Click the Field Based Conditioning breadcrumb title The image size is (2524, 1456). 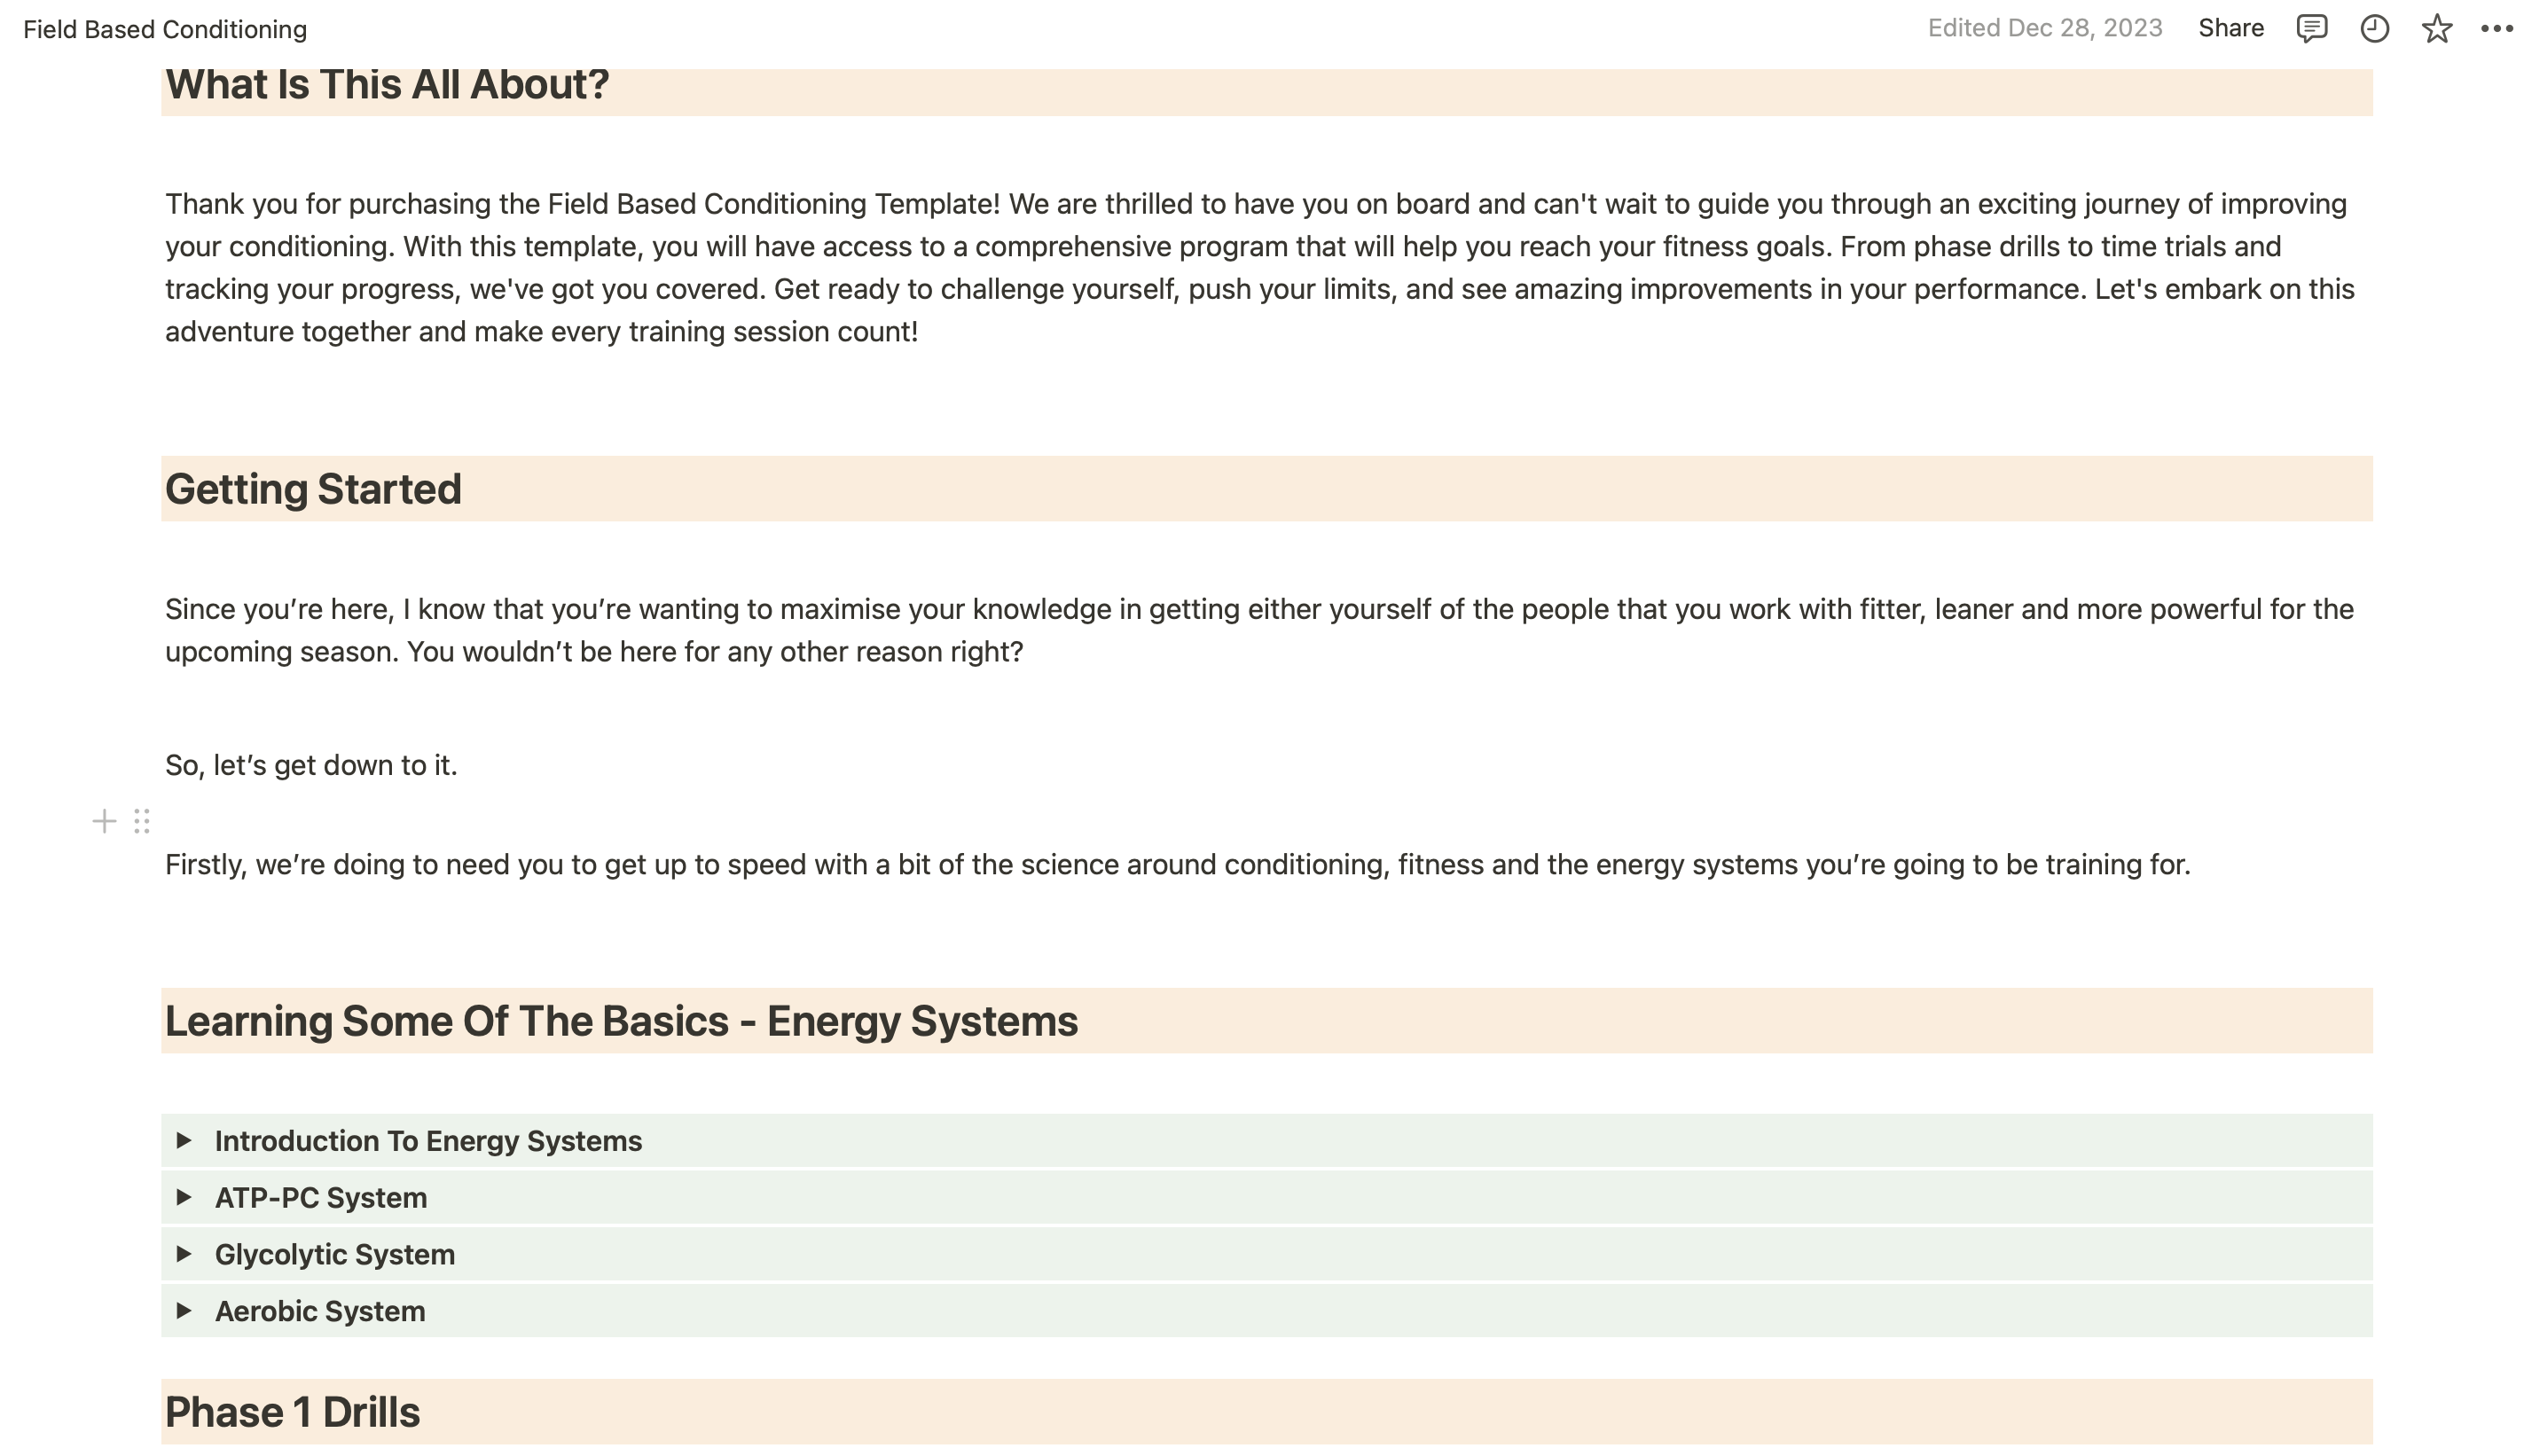click(165, 29)
